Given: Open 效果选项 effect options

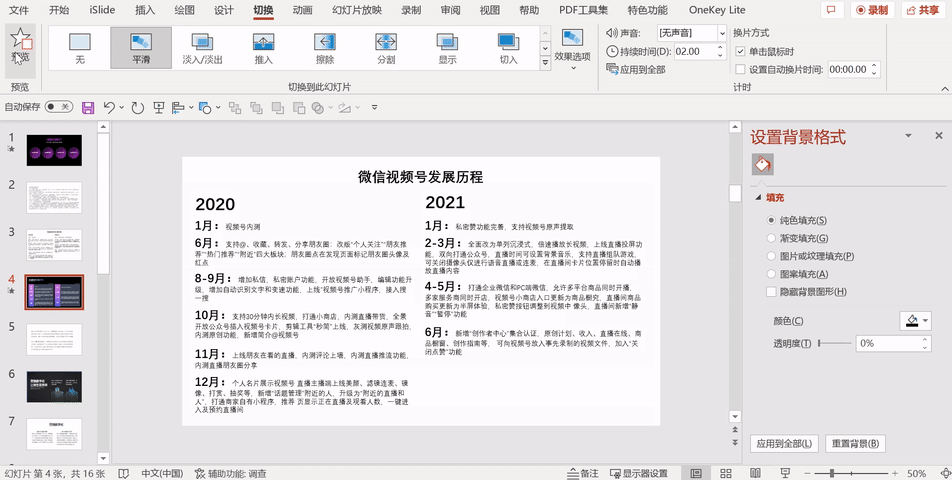Looking at the screenshot, I should tap(573, 49).
